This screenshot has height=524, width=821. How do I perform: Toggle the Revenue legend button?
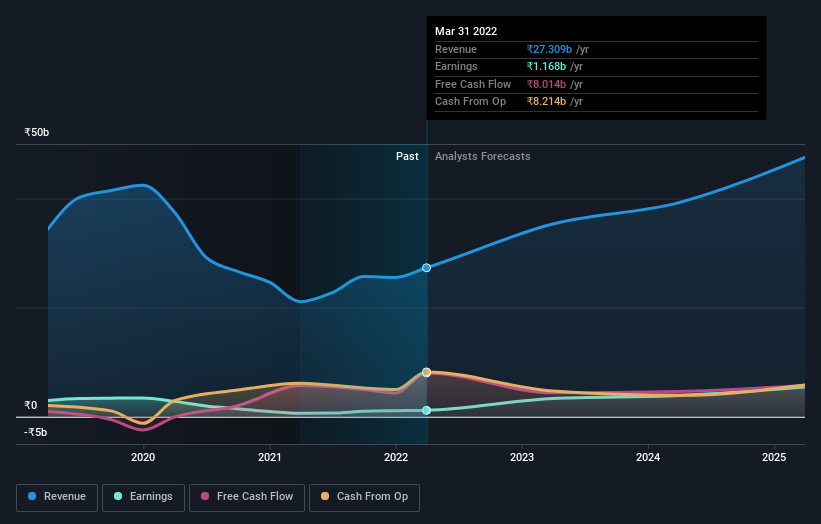(57, 497)
